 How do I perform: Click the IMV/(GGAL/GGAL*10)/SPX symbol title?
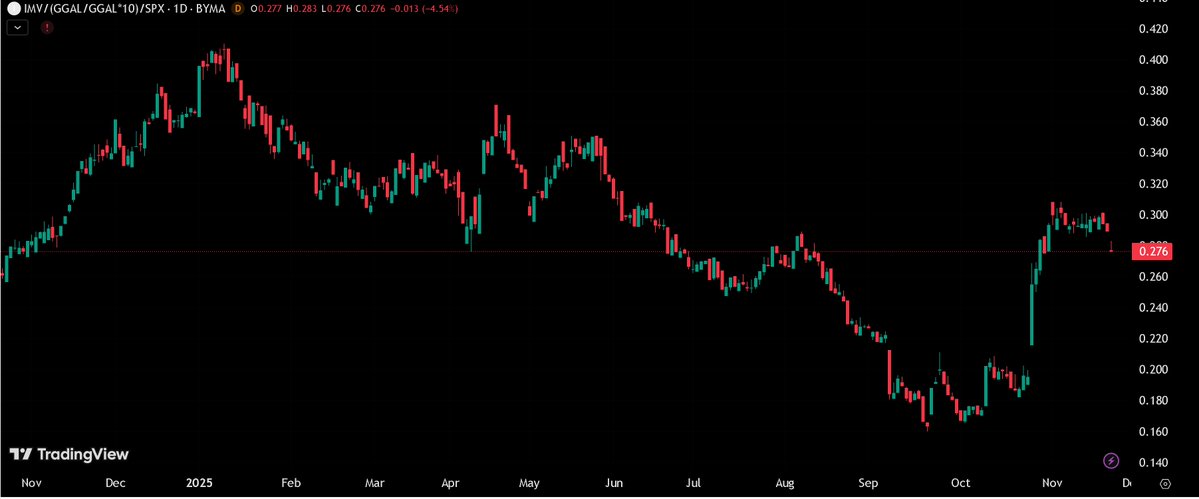(93, 8)
